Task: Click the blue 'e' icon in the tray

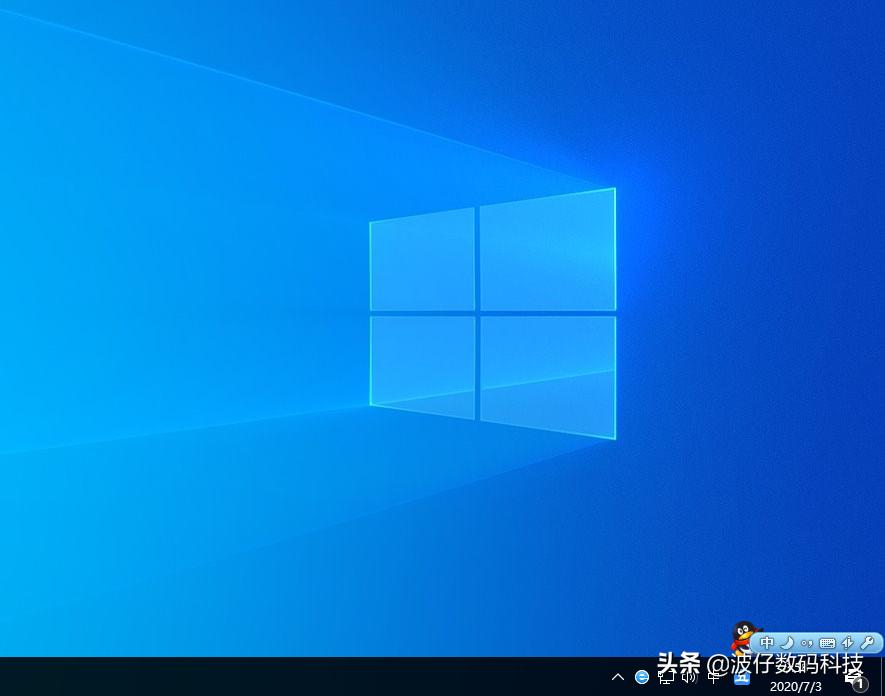Action: 643,679
